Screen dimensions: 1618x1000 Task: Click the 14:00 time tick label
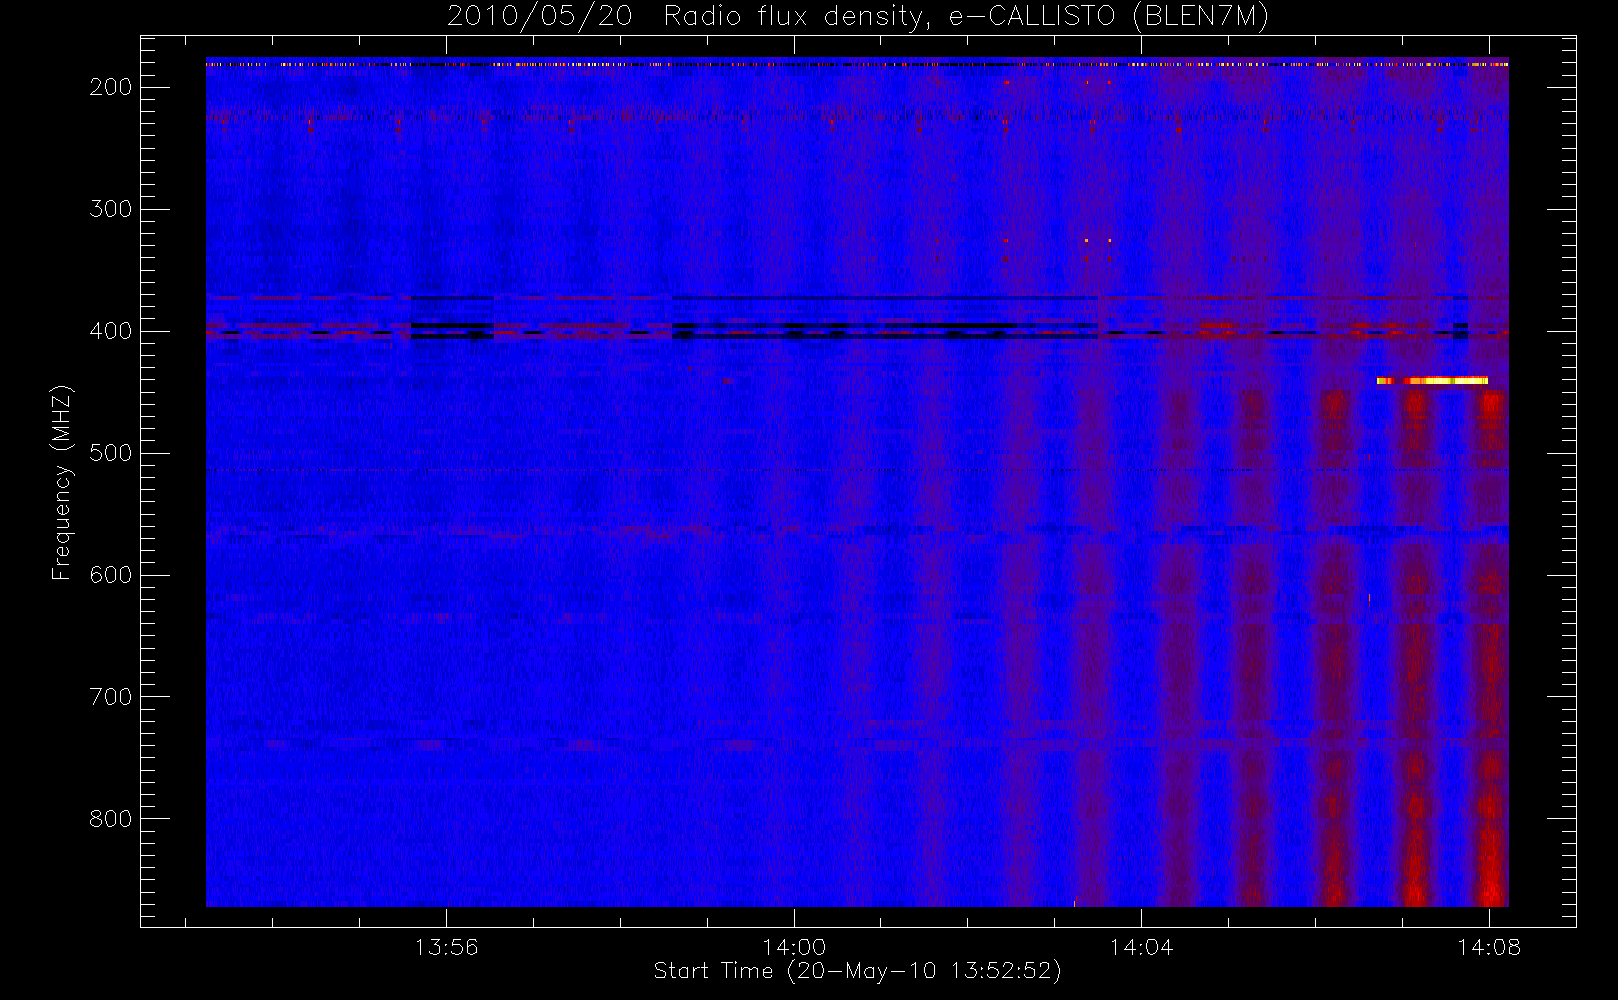point(794,947)
